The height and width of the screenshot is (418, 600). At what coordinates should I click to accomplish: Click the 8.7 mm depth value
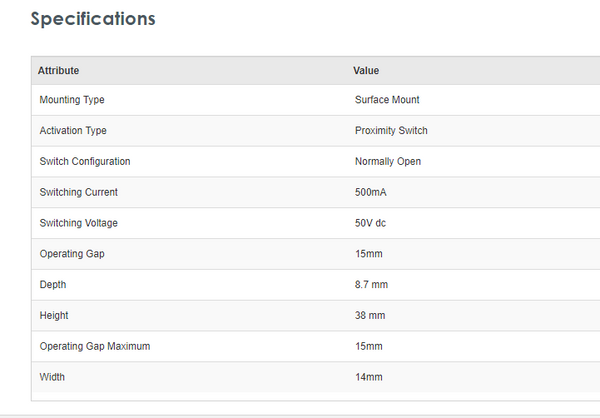(371, 285)
